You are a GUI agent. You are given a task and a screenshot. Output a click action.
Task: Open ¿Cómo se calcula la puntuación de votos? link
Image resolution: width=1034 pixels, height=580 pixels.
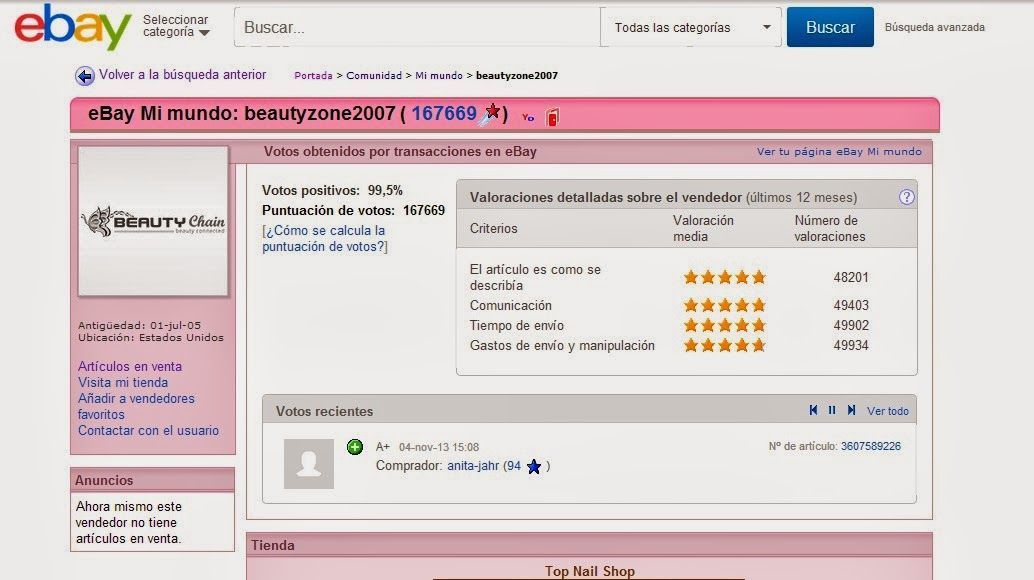coord(324,239)
